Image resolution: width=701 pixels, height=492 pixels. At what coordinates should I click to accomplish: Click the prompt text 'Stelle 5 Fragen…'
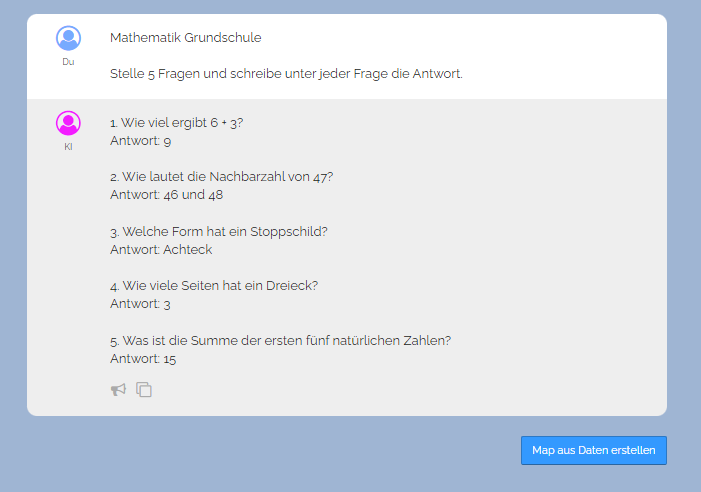[x=286, y=74]
